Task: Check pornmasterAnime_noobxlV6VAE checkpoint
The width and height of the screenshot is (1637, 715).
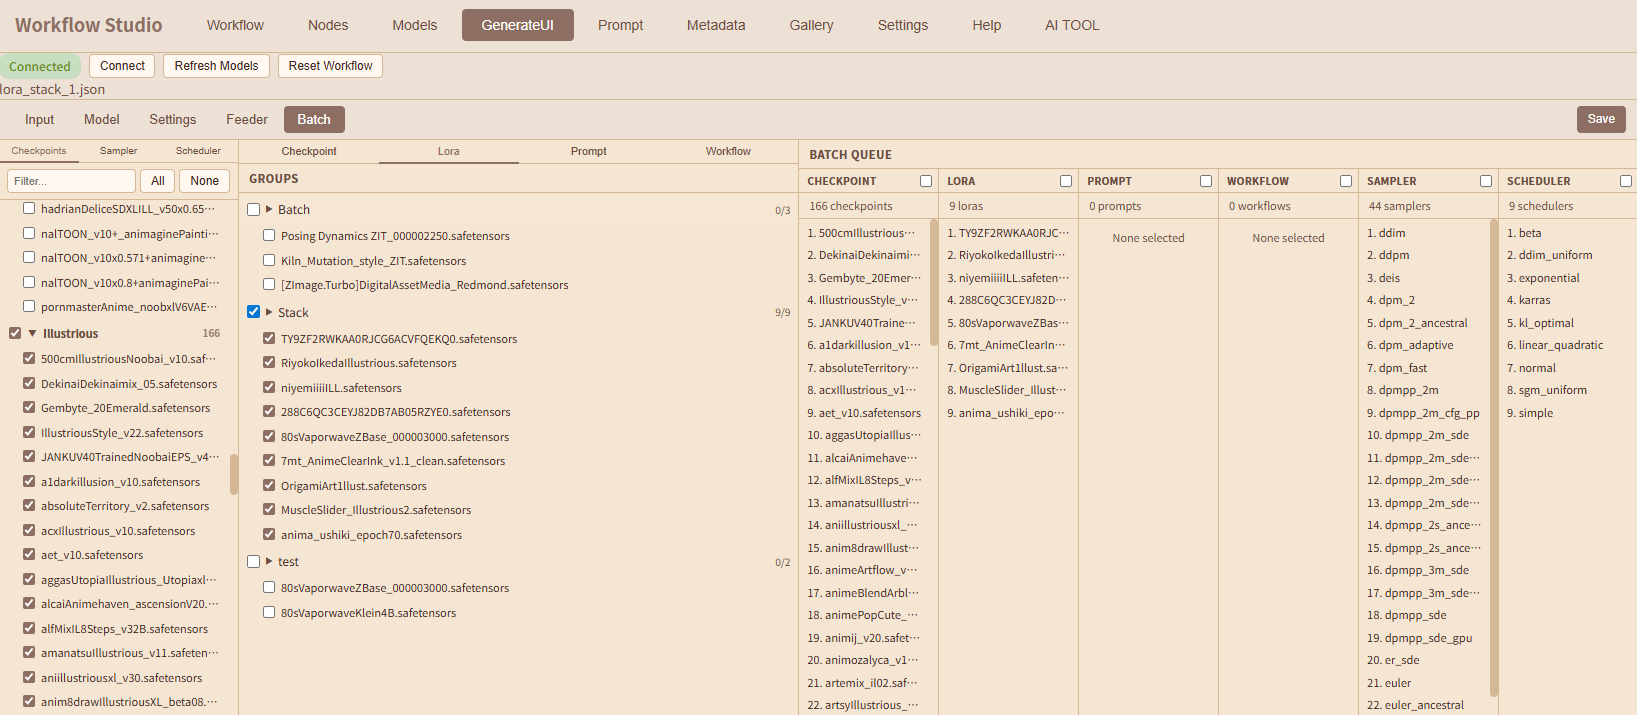Action: 29,306
